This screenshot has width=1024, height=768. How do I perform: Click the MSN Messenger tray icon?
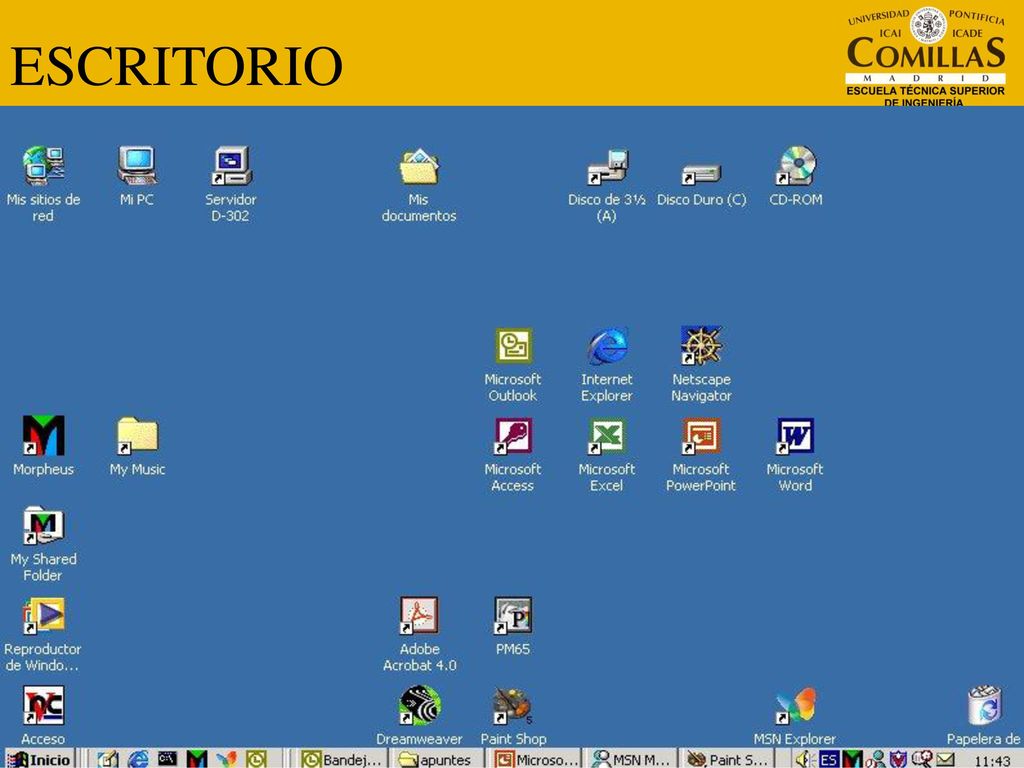(x=874, y=760)
